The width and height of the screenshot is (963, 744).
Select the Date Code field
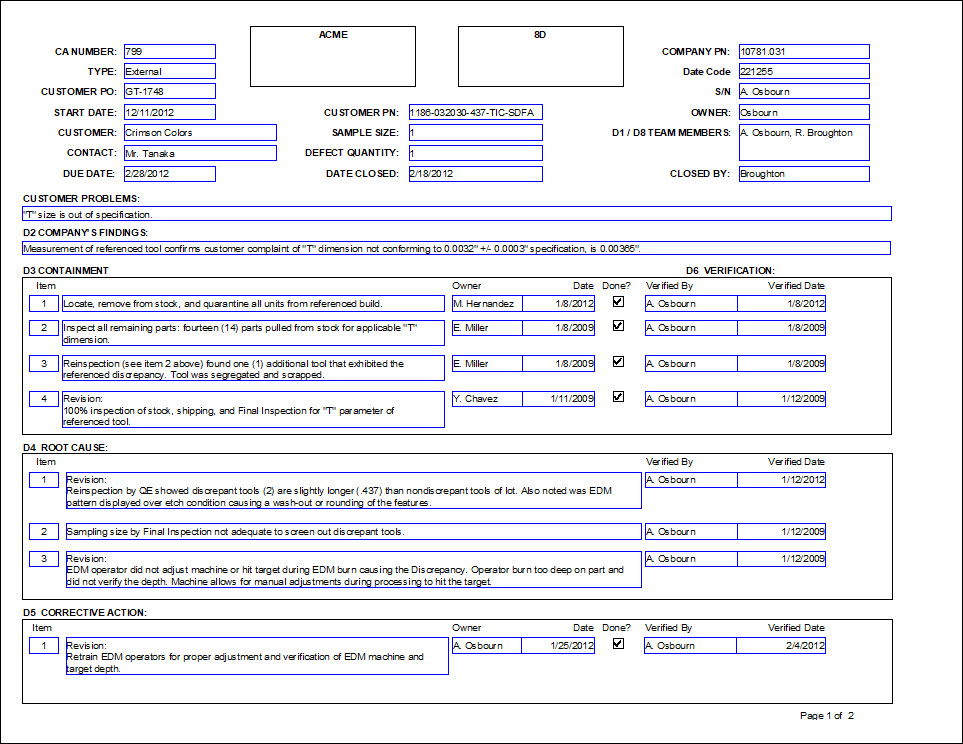tap(803, 72)
